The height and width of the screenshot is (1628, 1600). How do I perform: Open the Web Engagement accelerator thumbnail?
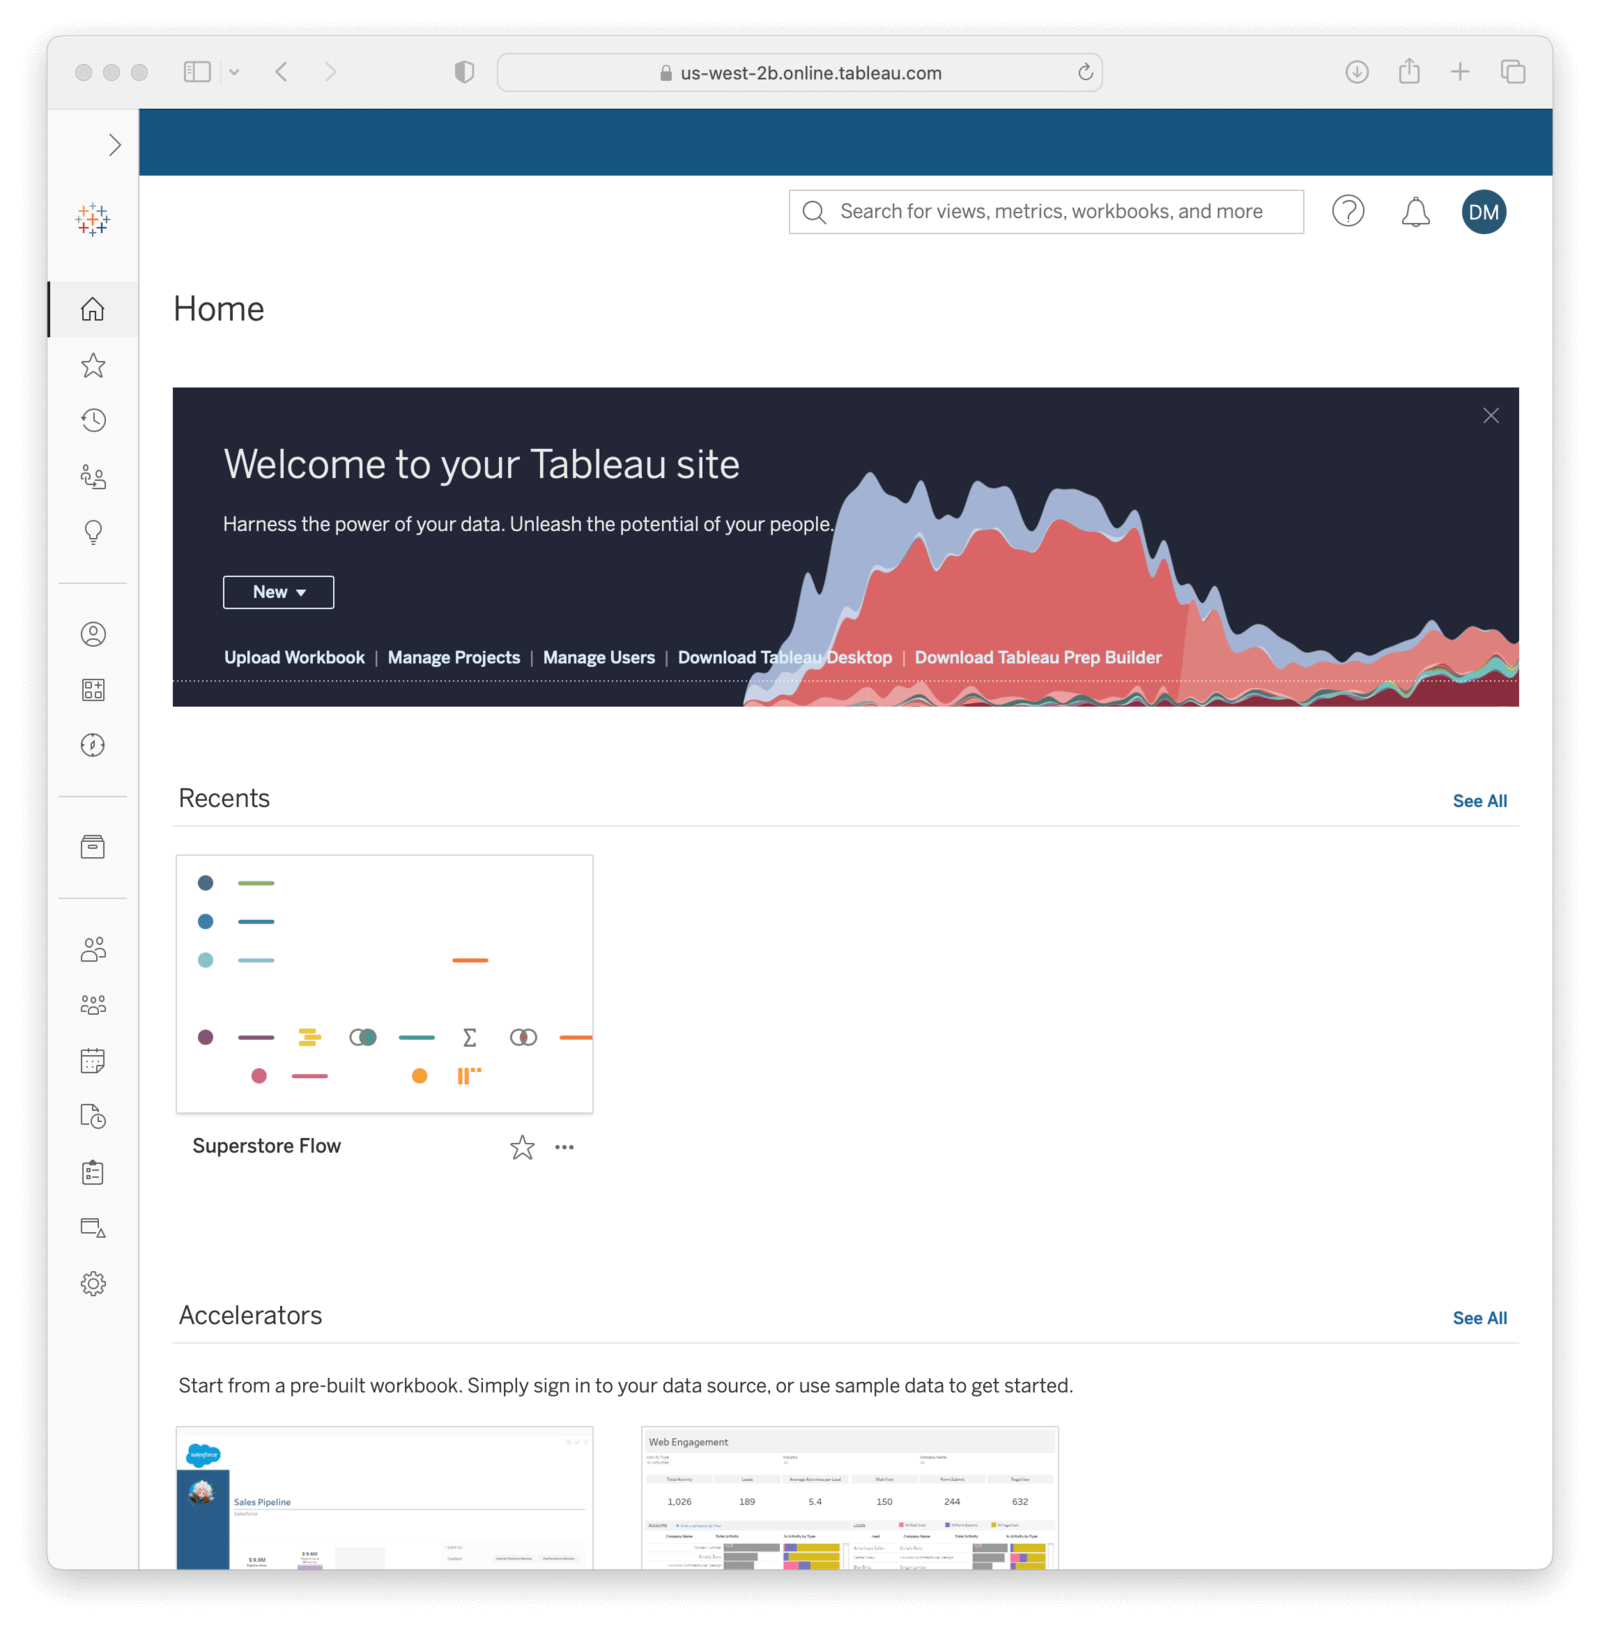pos(850,1498)
